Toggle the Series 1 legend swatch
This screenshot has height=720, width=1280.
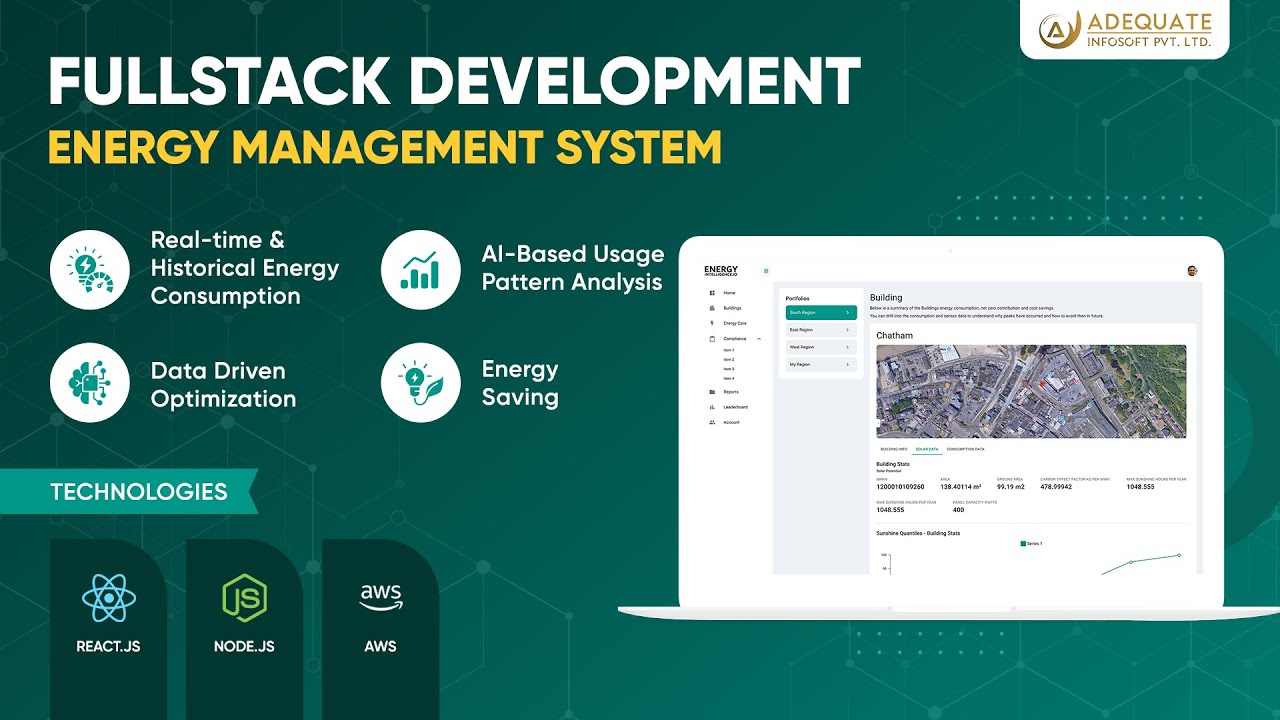[x=1023, y=544]
